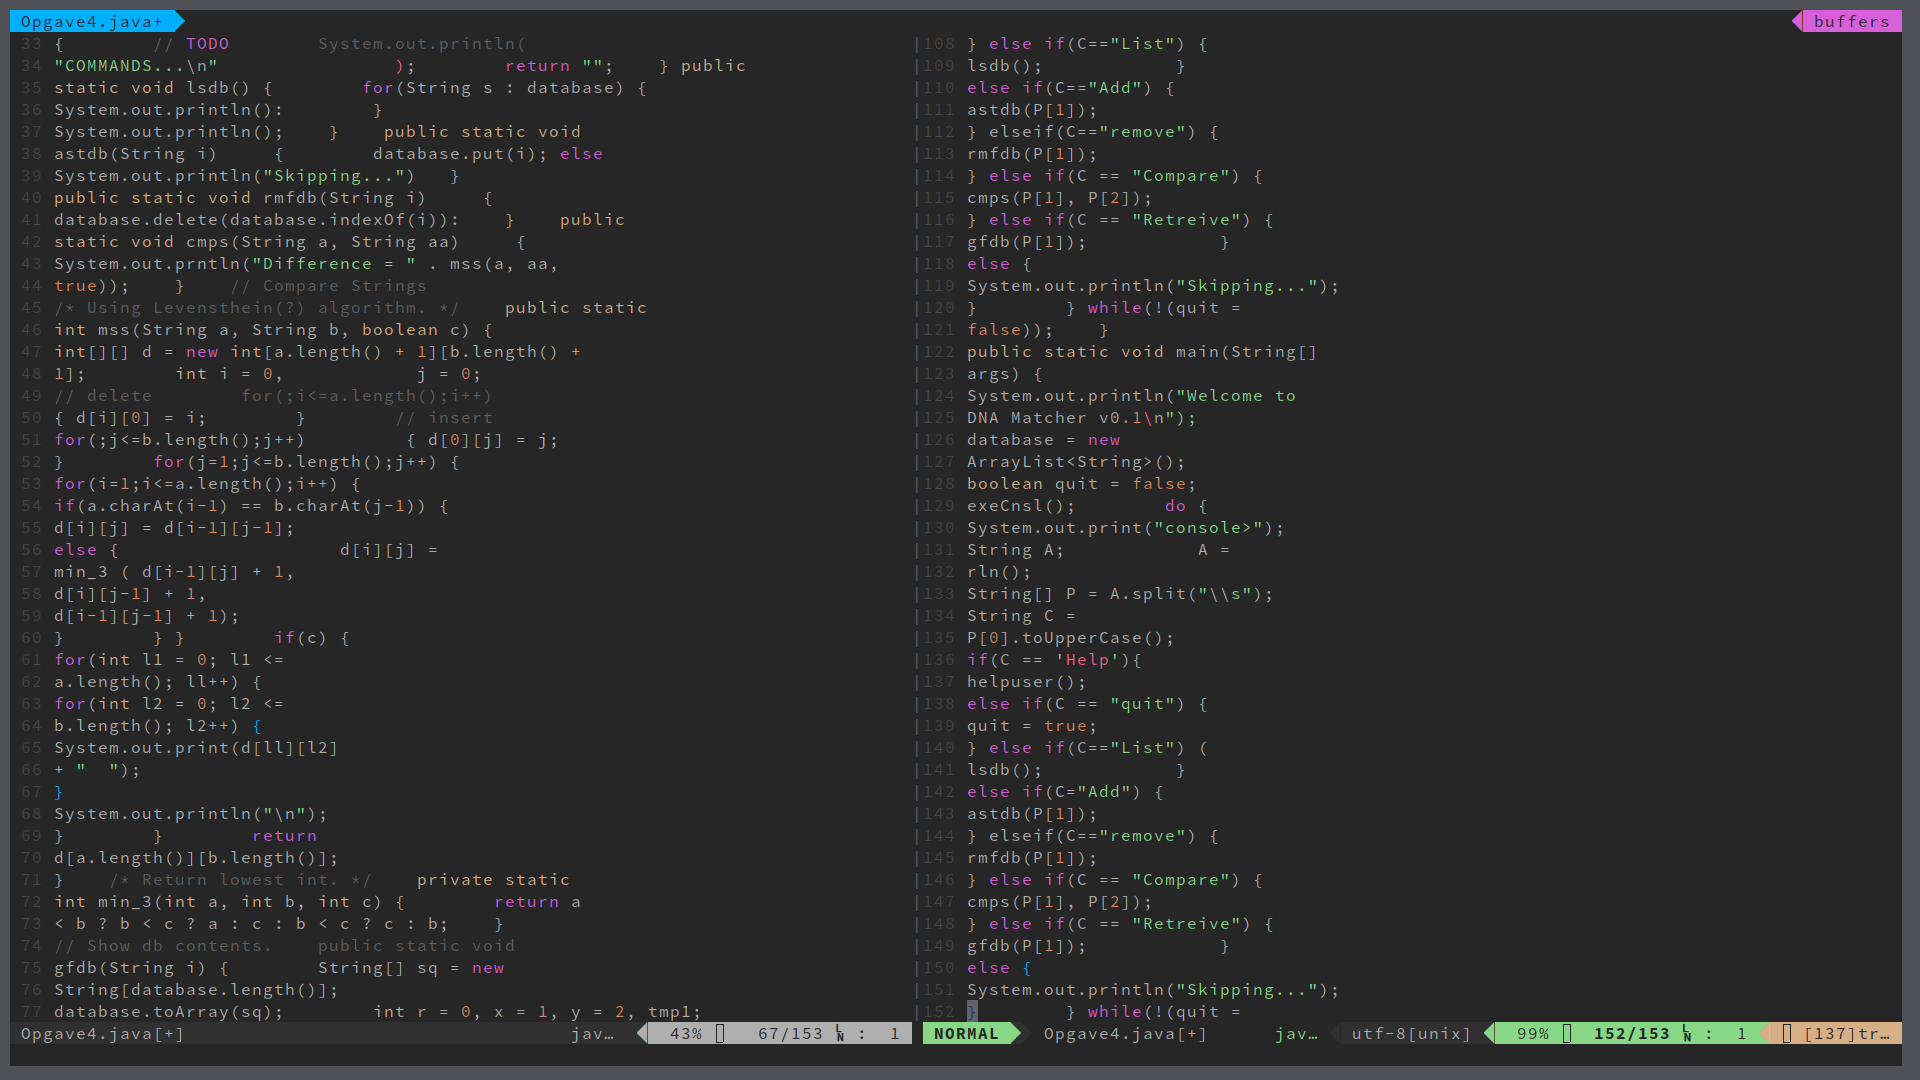Click the utf-8[unix] encoding segment
This screenshot has width=1920, height=1080.
(x=1411, y=1034)
